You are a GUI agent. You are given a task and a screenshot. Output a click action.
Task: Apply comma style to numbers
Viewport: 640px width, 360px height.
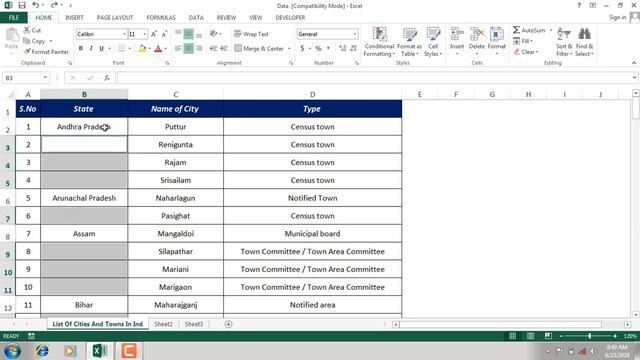click(x=328, y=49)
